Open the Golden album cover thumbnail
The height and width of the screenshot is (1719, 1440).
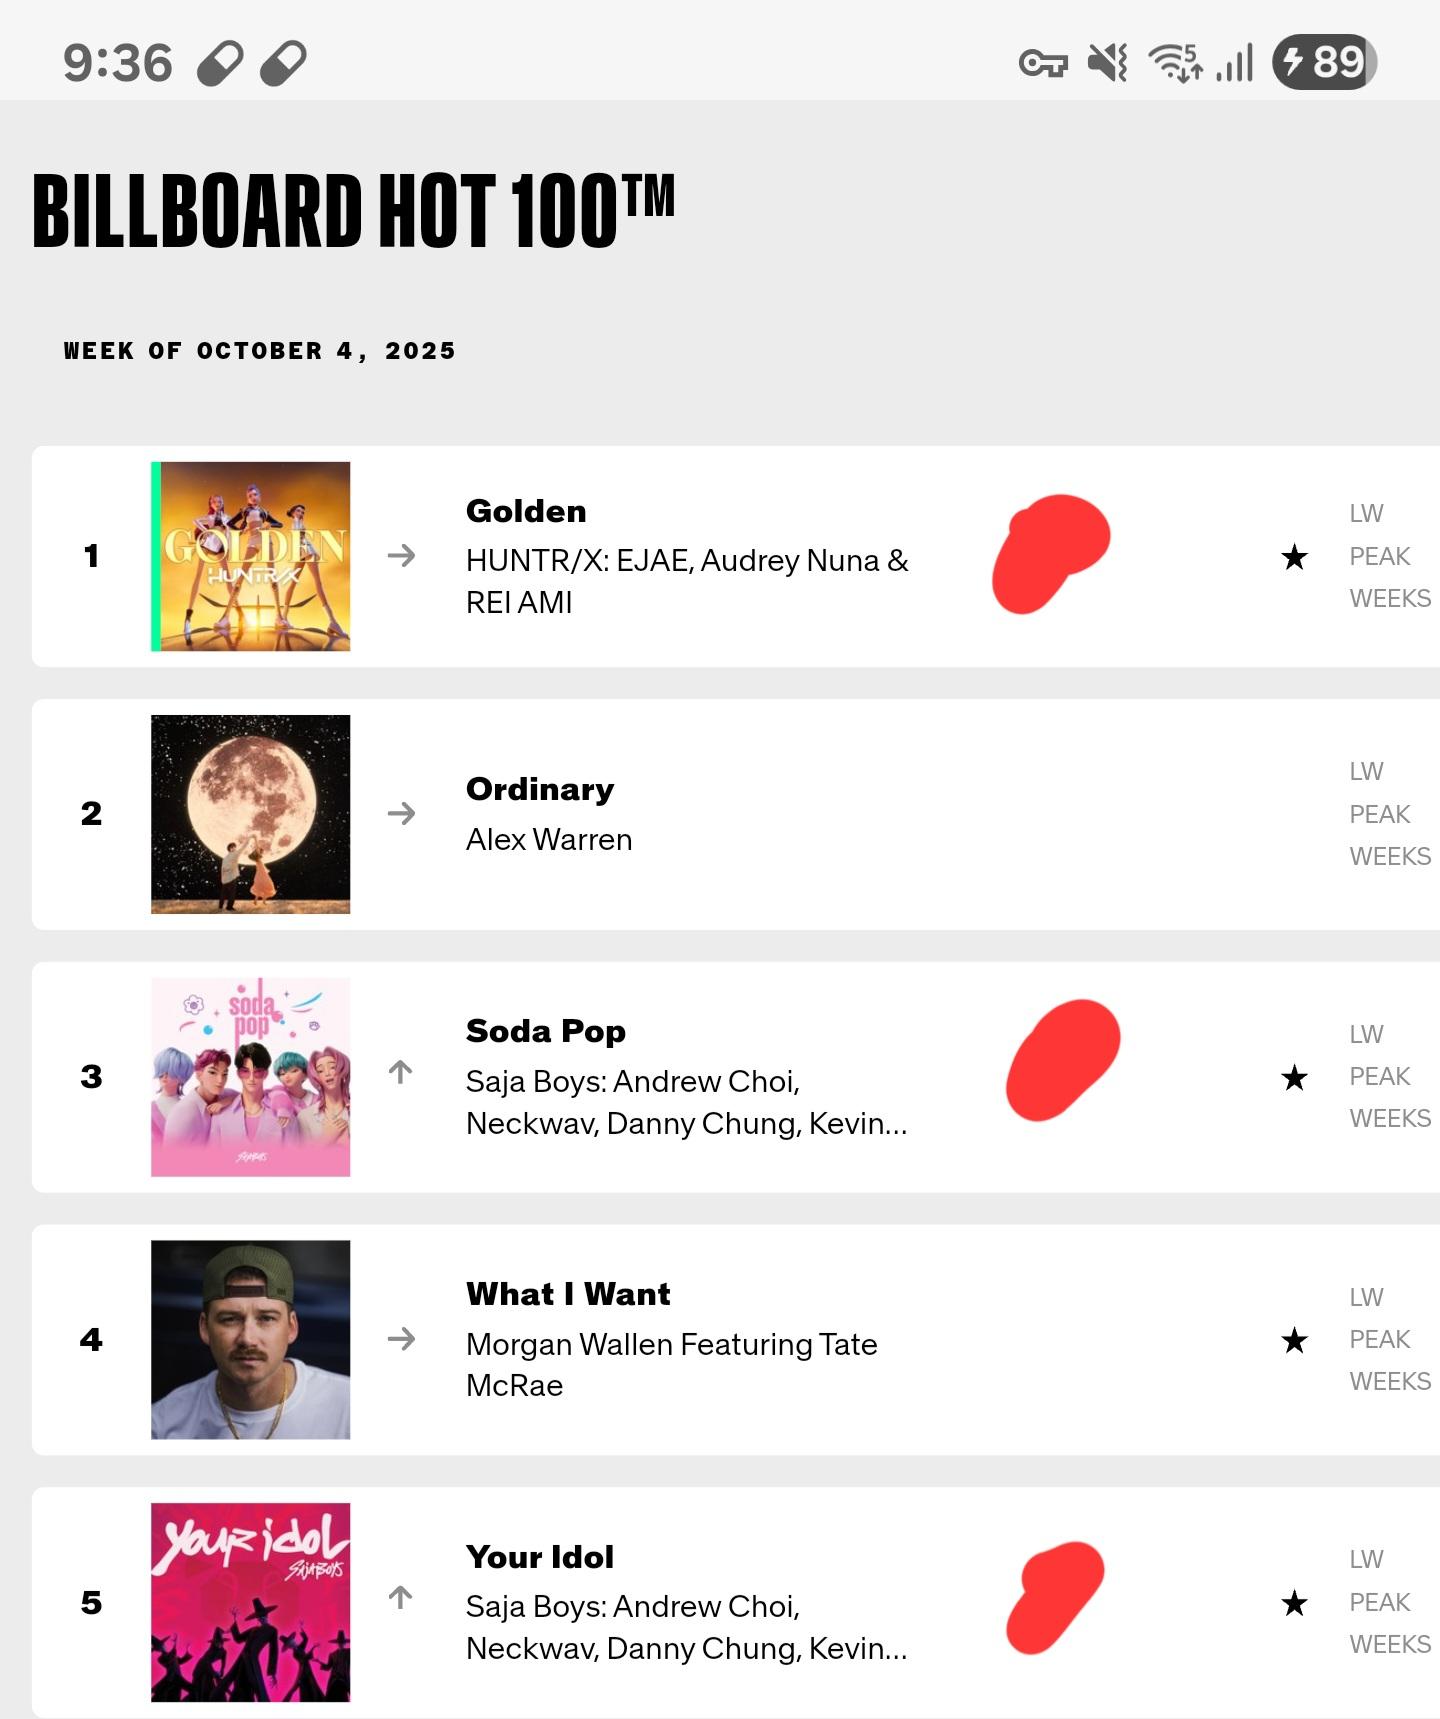pos(251,556)
